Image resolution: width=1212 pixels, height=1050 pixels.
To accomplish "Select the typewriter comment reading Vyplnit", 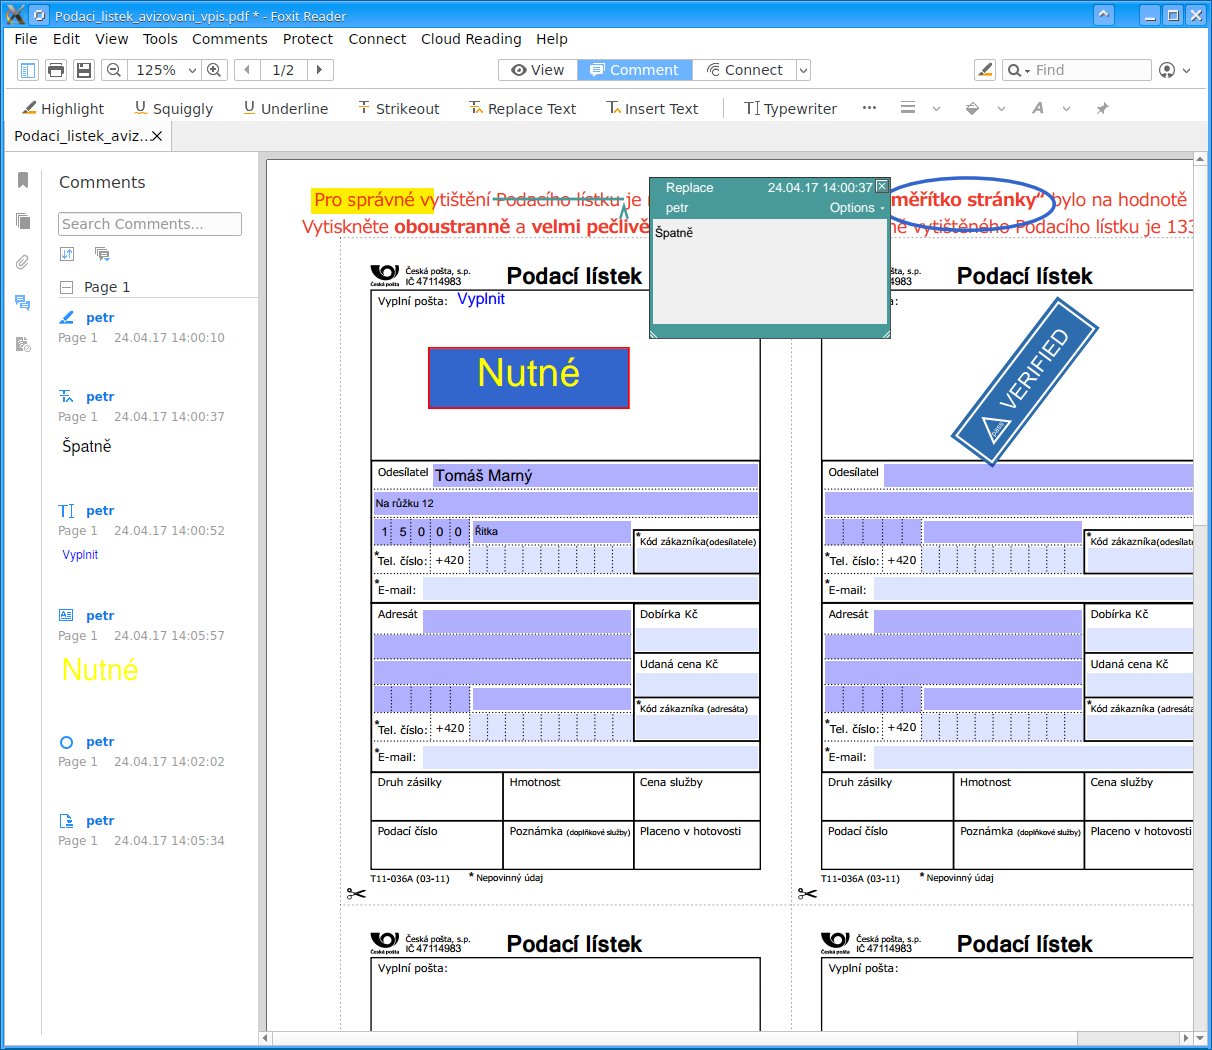I will click(x=150, y=533).
